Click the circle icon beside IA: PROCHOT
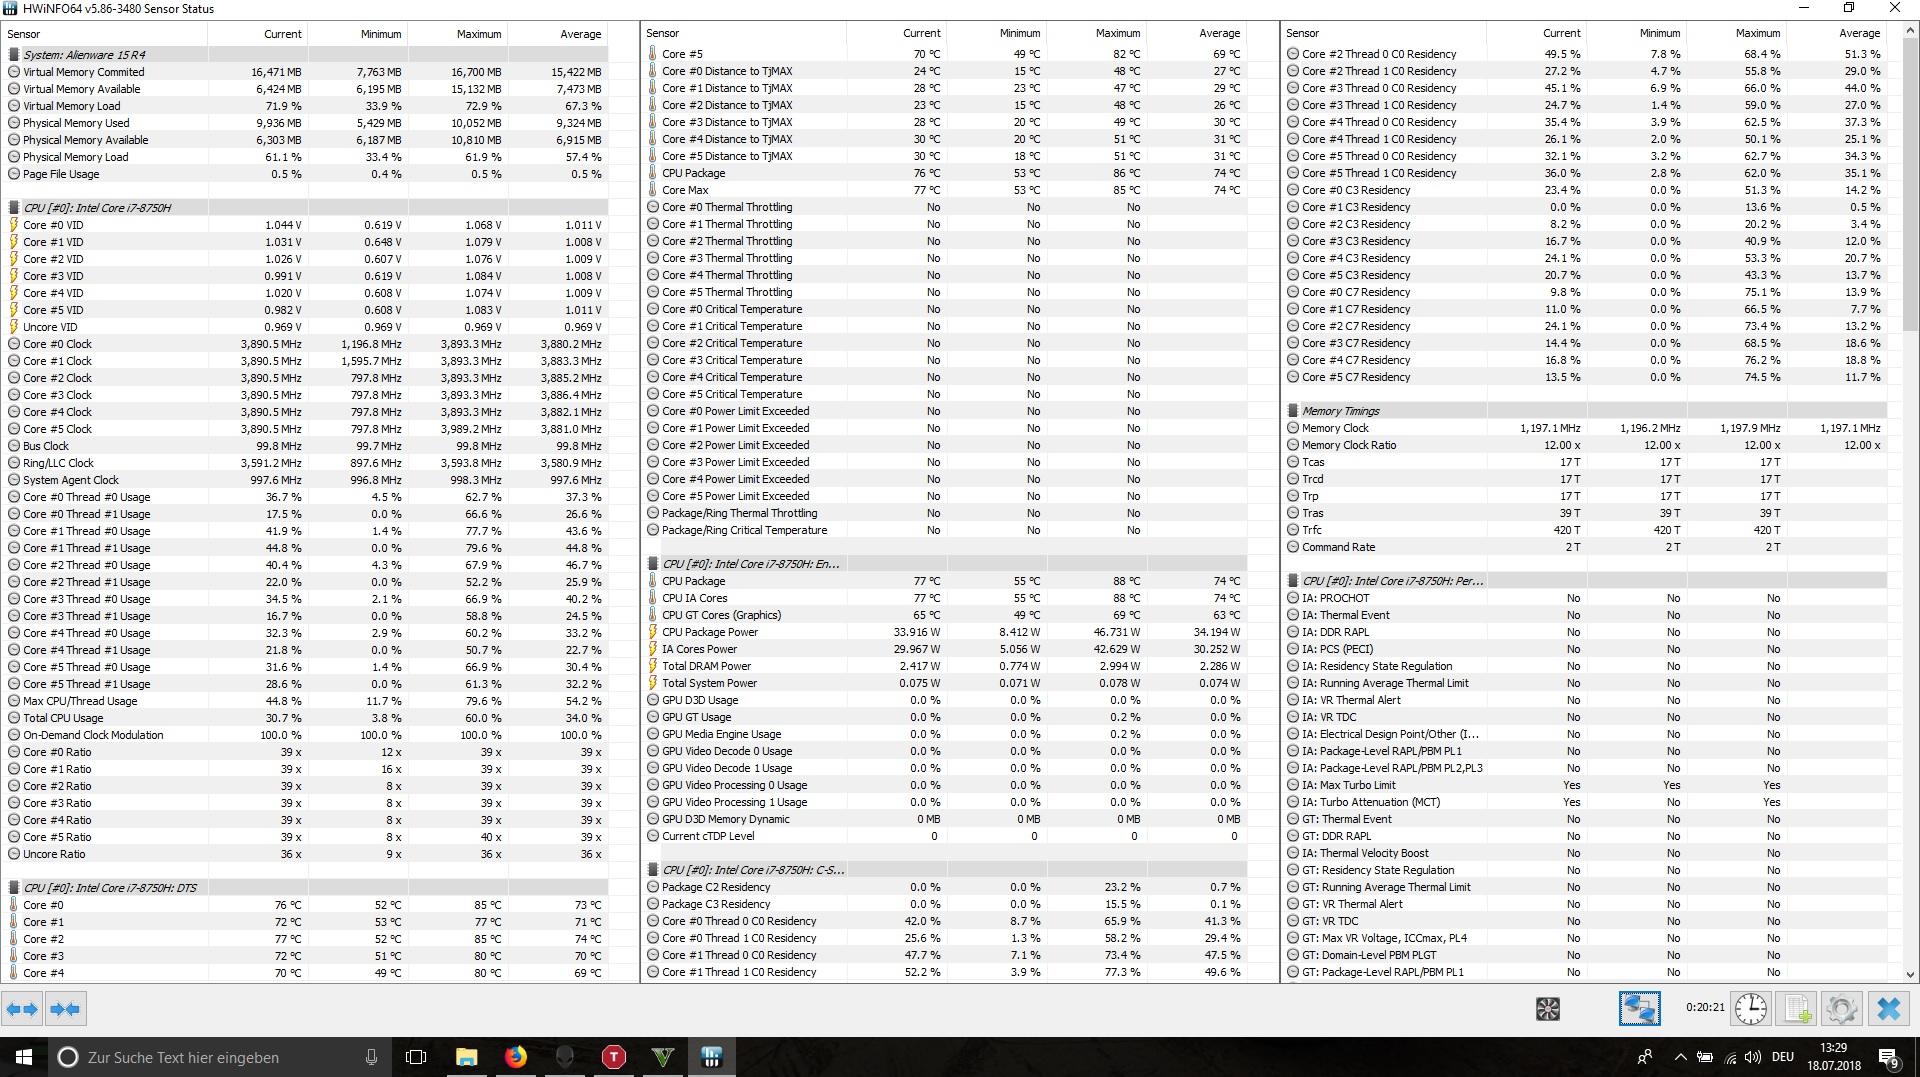Image resolution: width=1920 pixels, height=1077 pixels. point(1293,598)
